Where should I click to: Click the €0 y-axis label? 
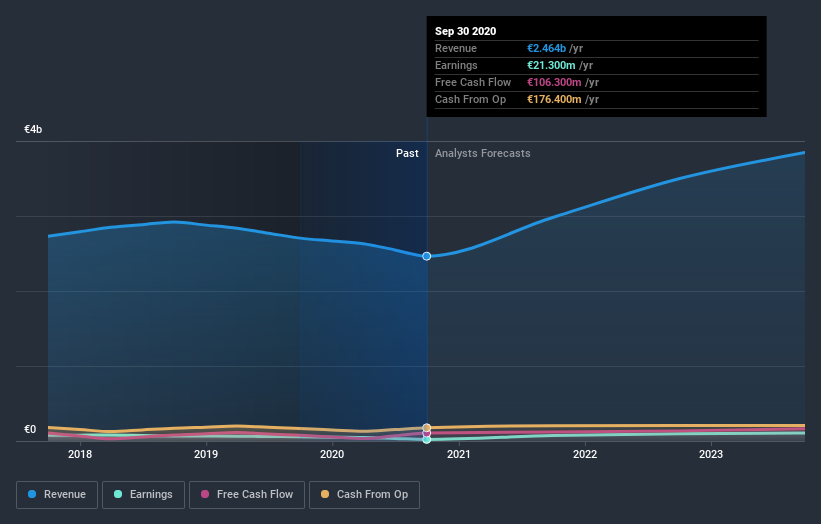pos(30,429)
